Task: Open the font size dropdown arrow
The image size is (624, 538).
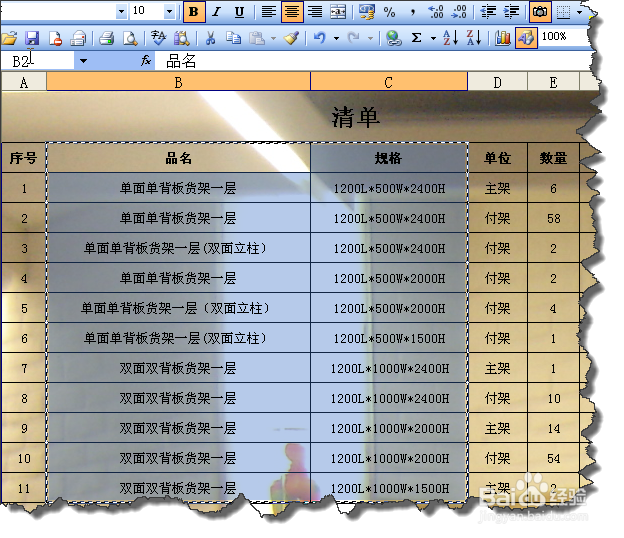Action: pos(169,11)
